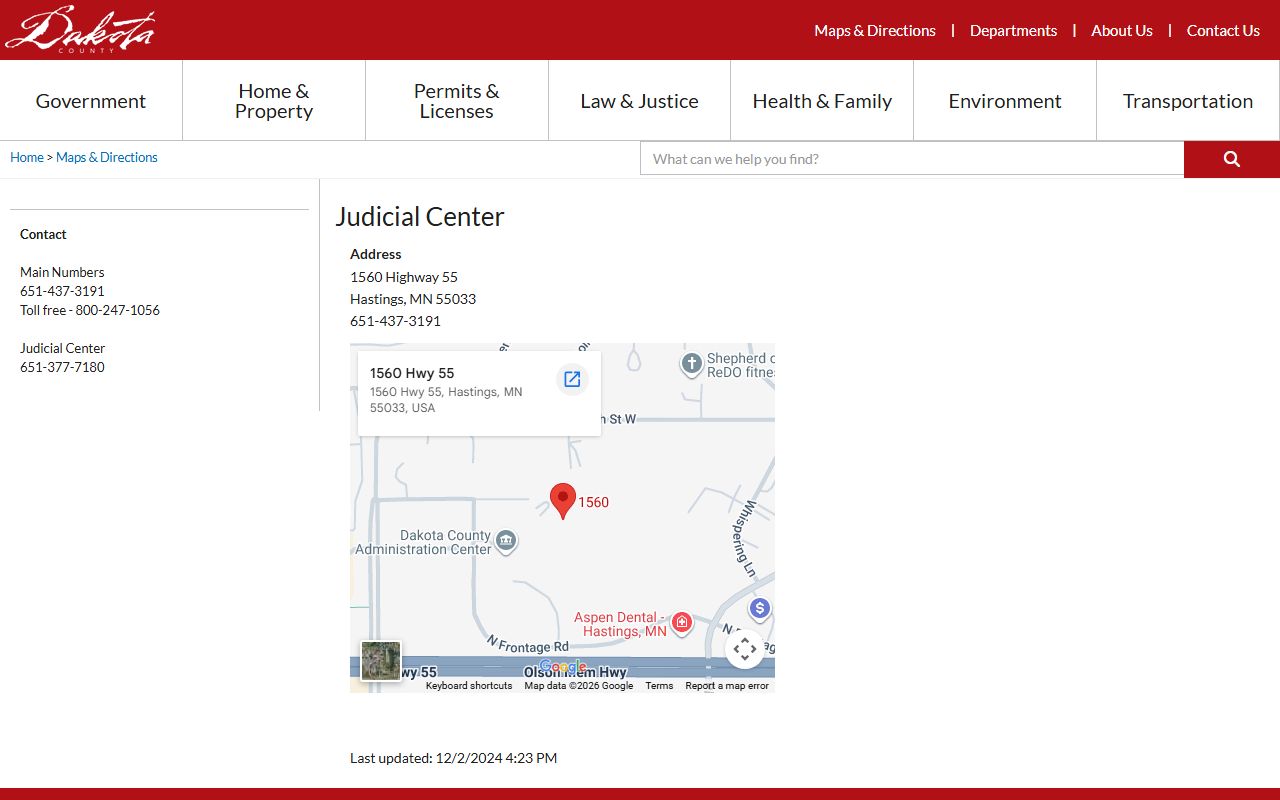The width and height of the screenshot is (1280, 800).
Task: Go to Maps & Directions in header
Action: point(875,31)
